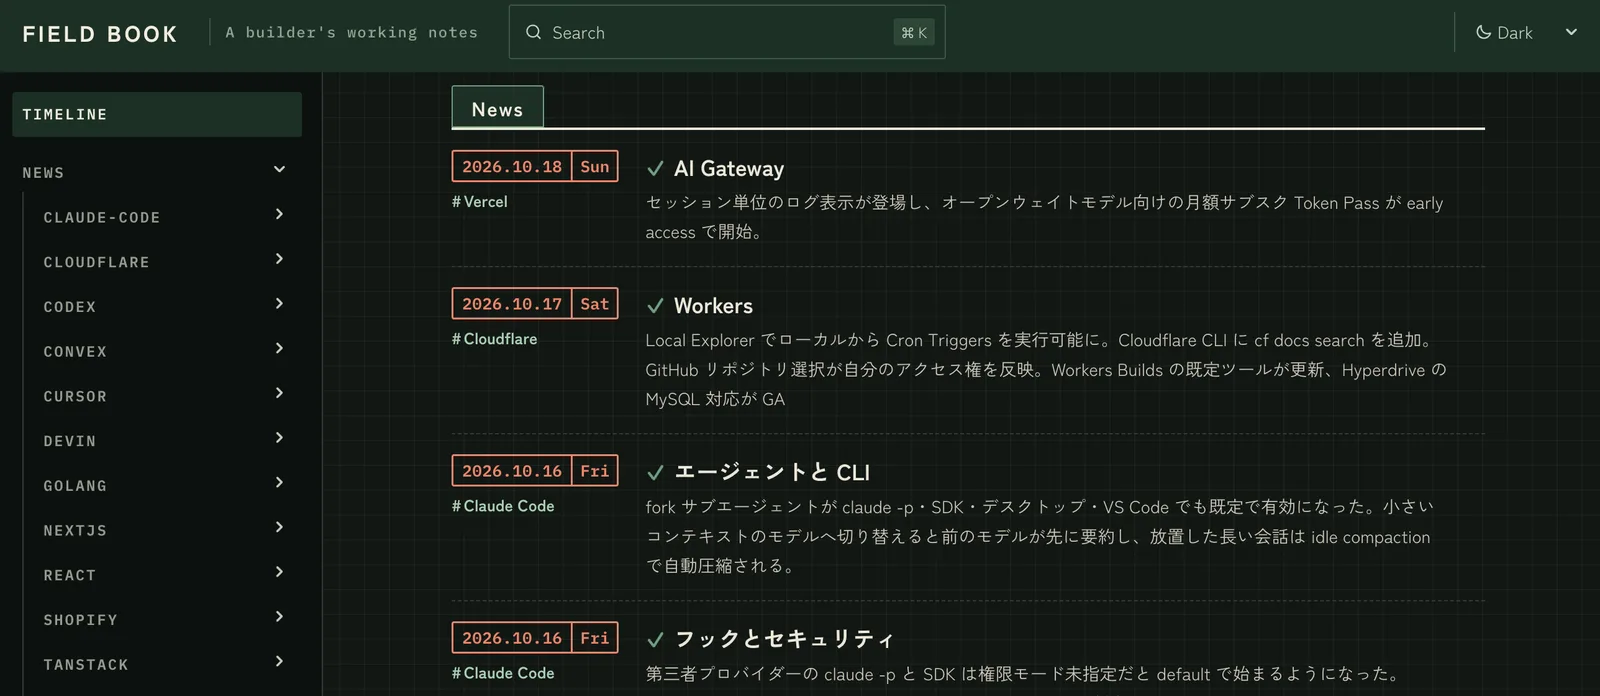
Task: Collapse the NEWS sidebar section
Action: pyautogui.click(x=280, y=169)
